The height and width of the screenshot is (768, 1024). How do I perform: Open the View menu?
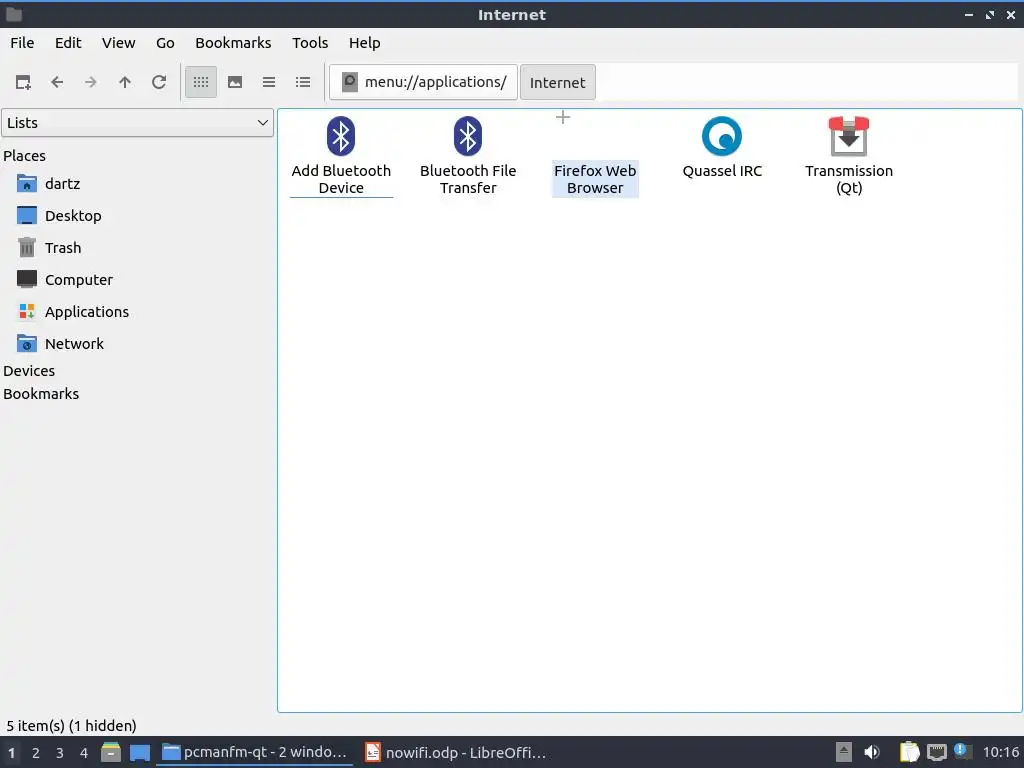coord(118,43)
